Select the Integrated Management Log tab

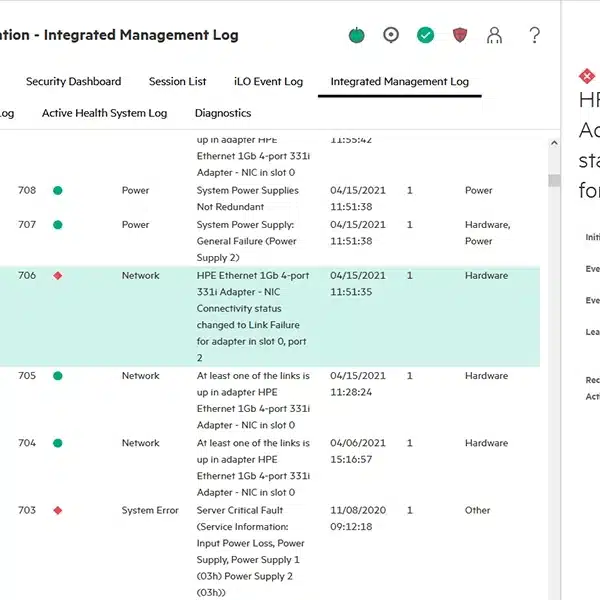pos(399,82)
